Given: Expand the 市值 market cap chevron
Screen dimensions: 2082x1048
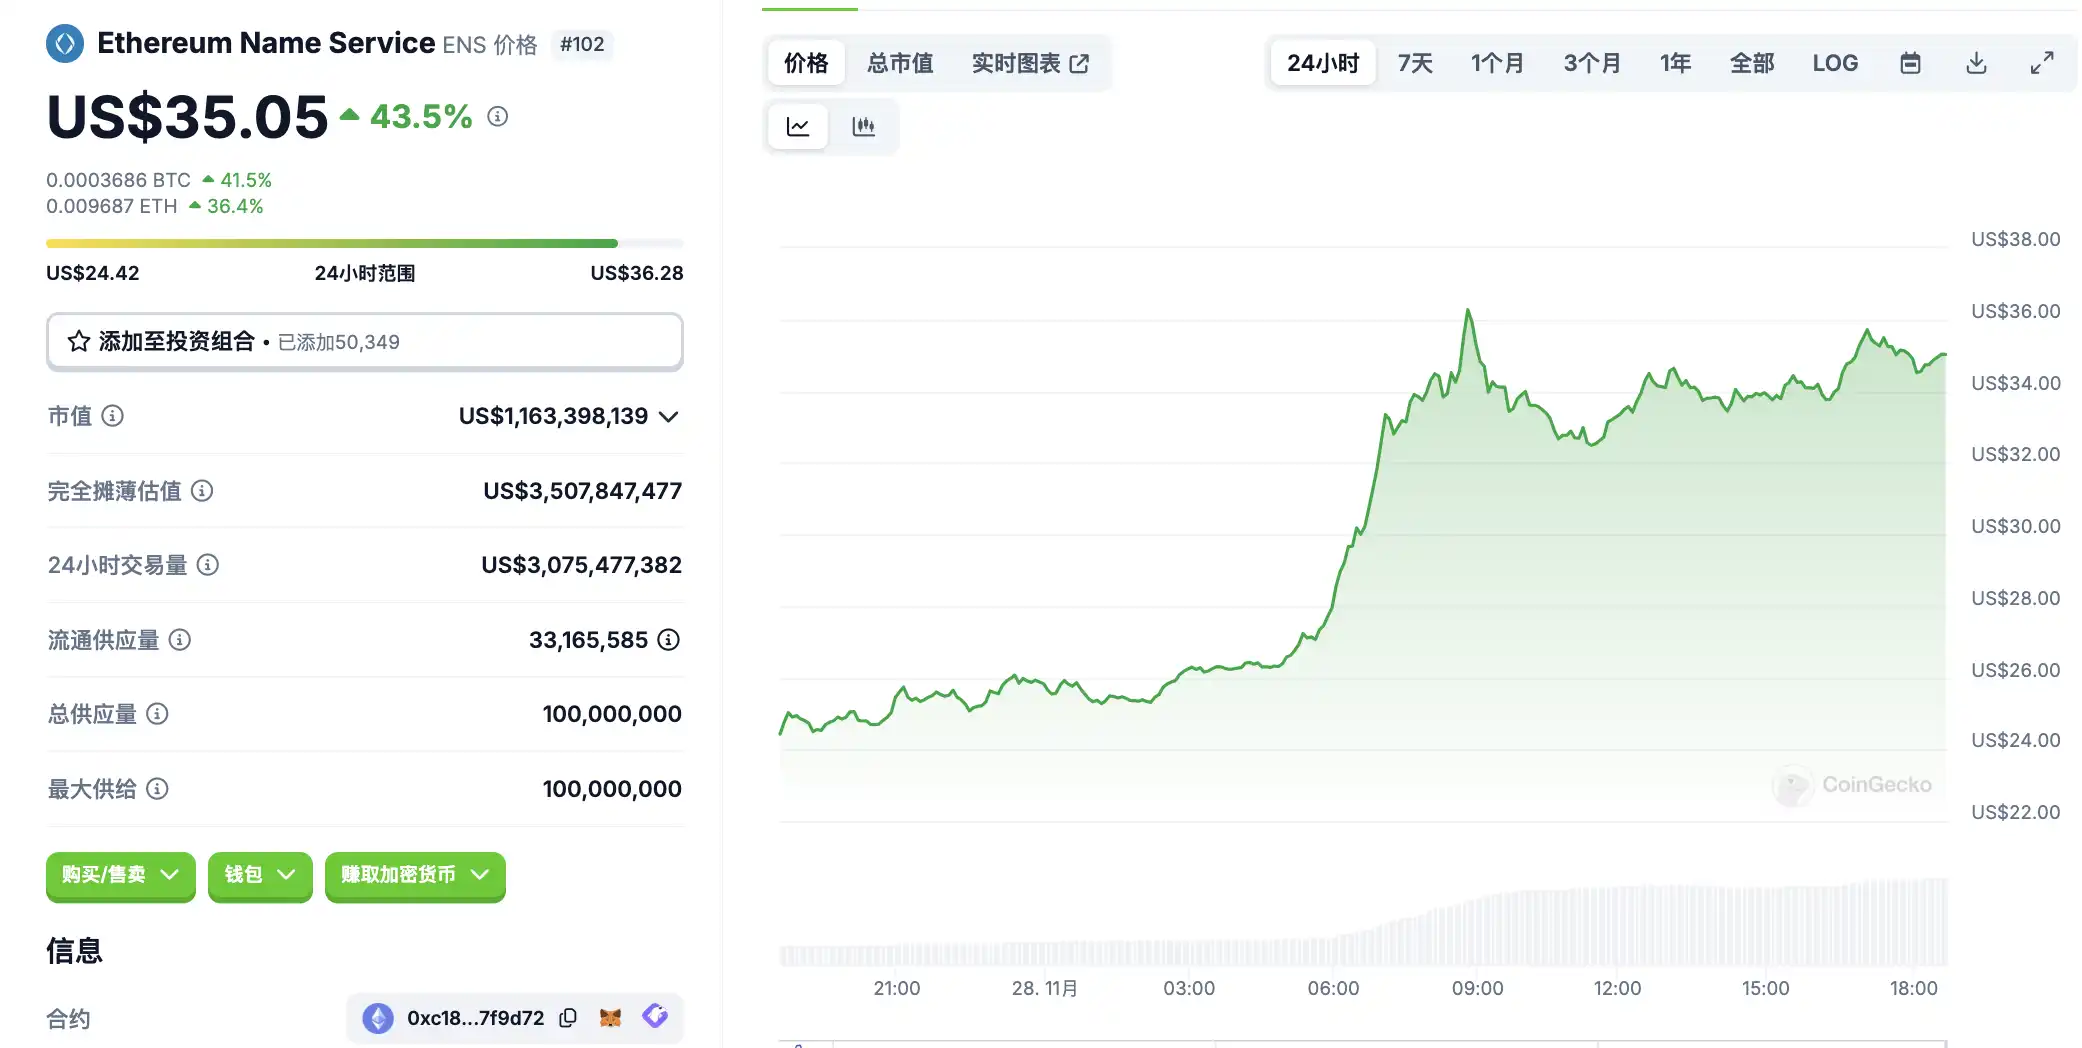Looking at the screenshot, I should [669, 416].
